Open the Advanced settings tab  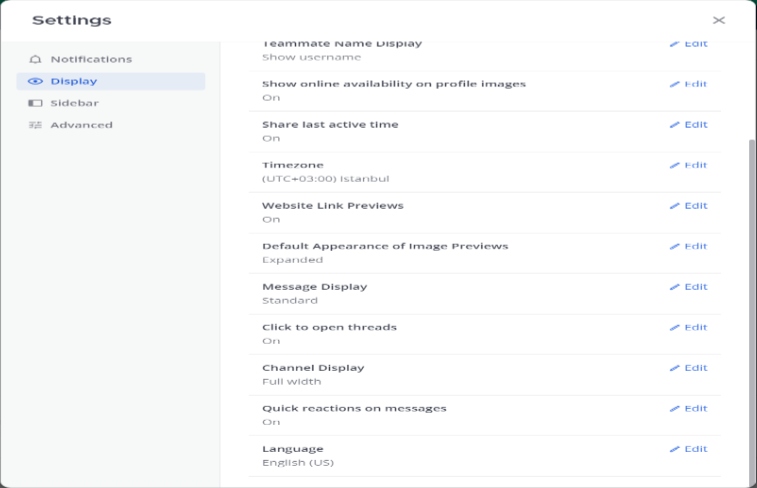81,125
